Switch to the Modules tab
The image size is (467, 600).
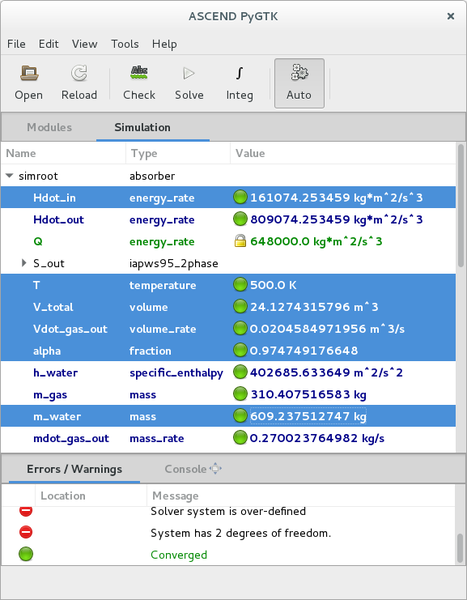(49, 127)
